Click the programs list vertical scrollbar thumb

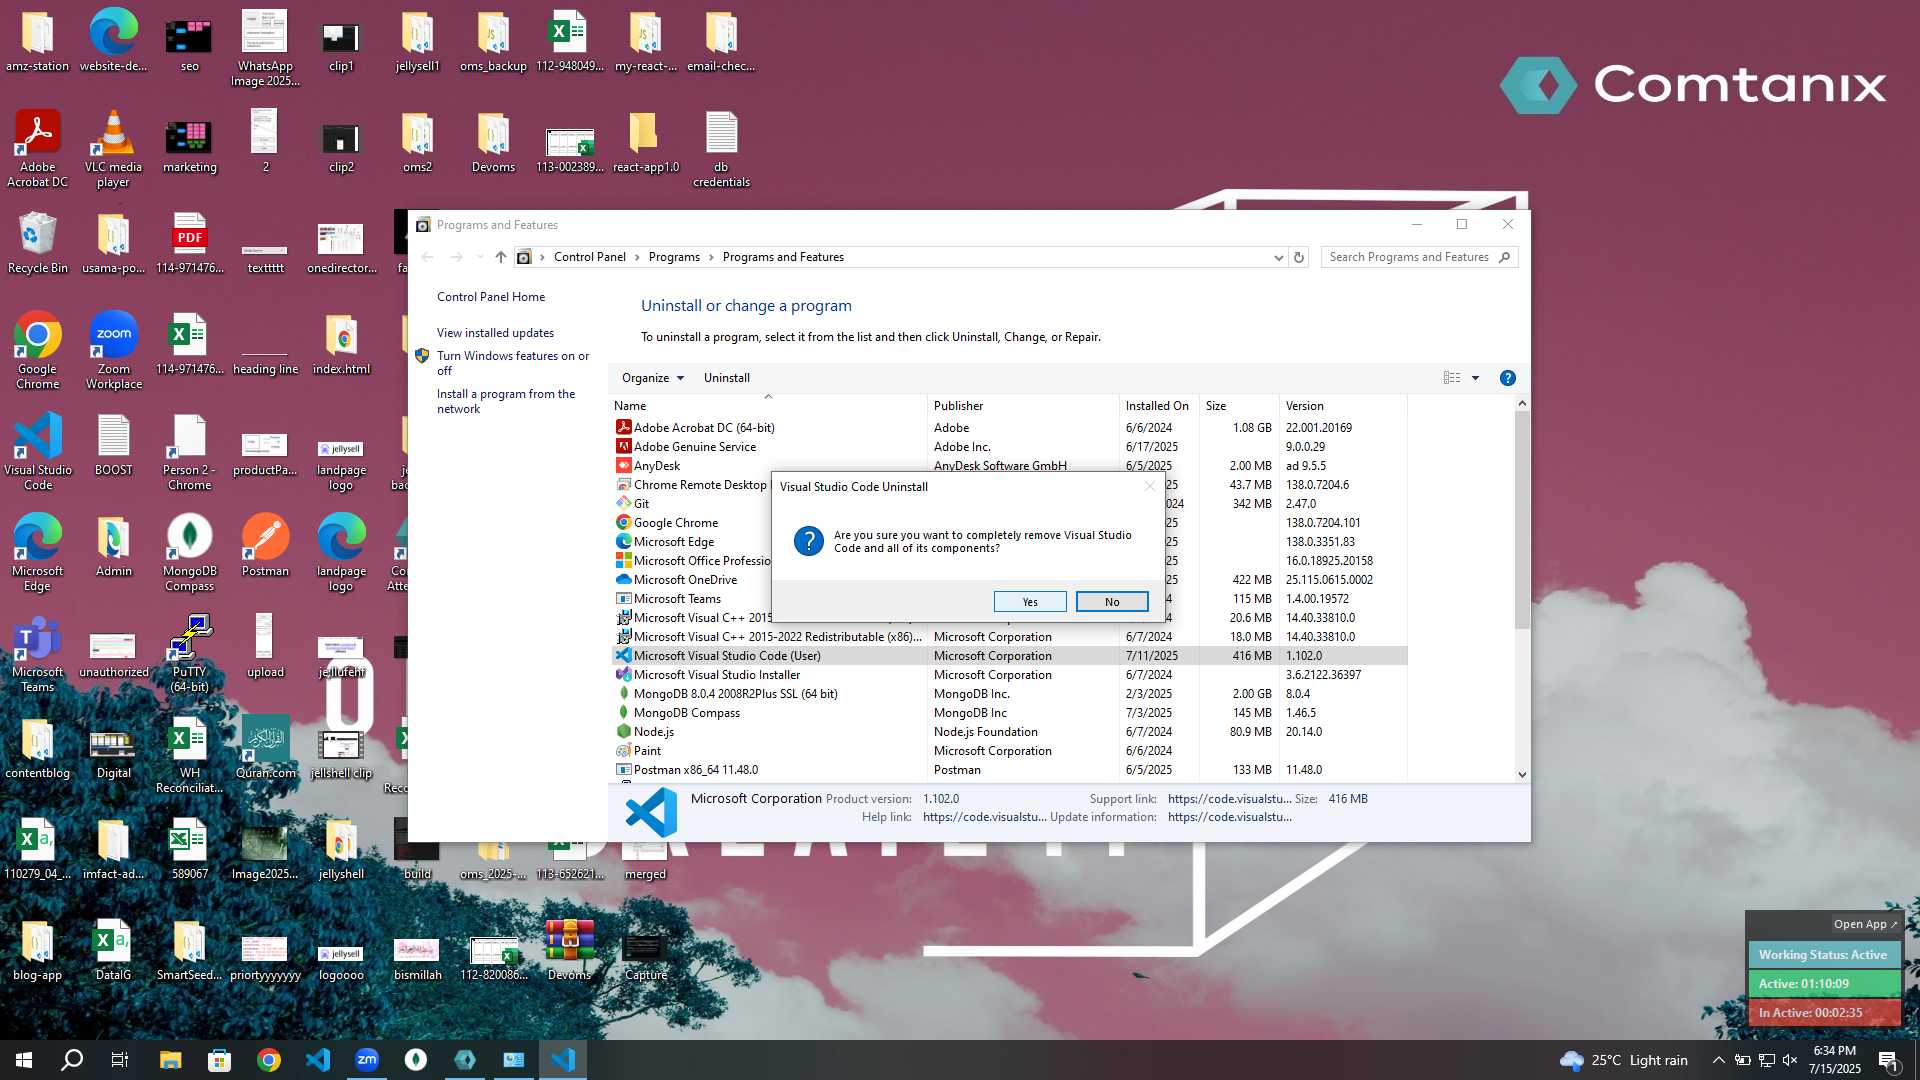(x=1522, y=520)
